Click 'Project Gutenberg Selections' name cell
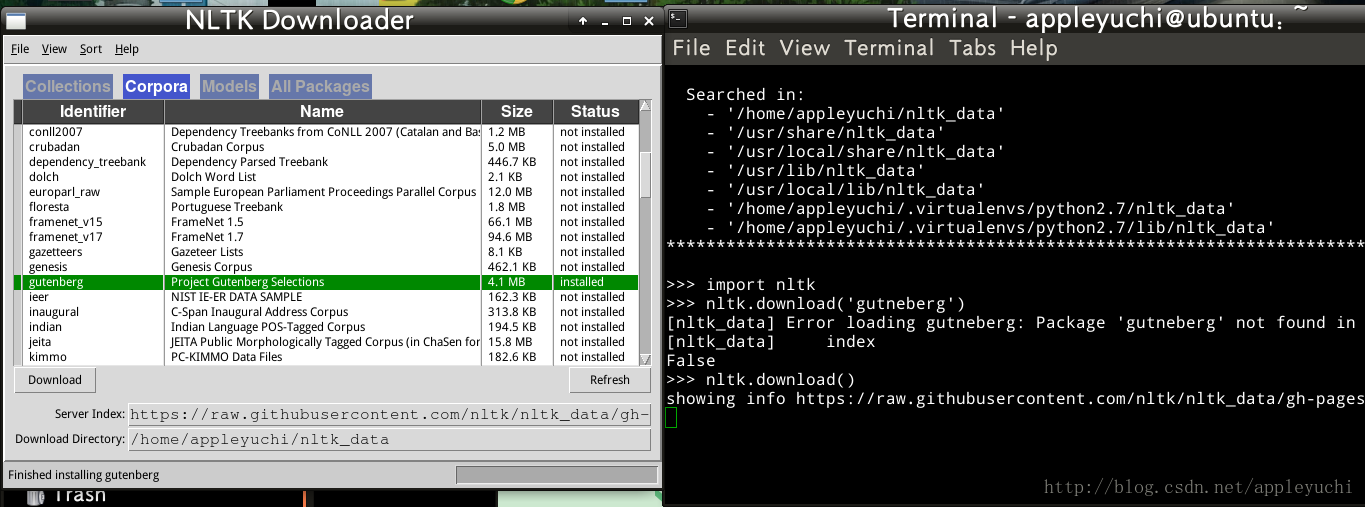The image size is (1365, 507). coord(248,282)
